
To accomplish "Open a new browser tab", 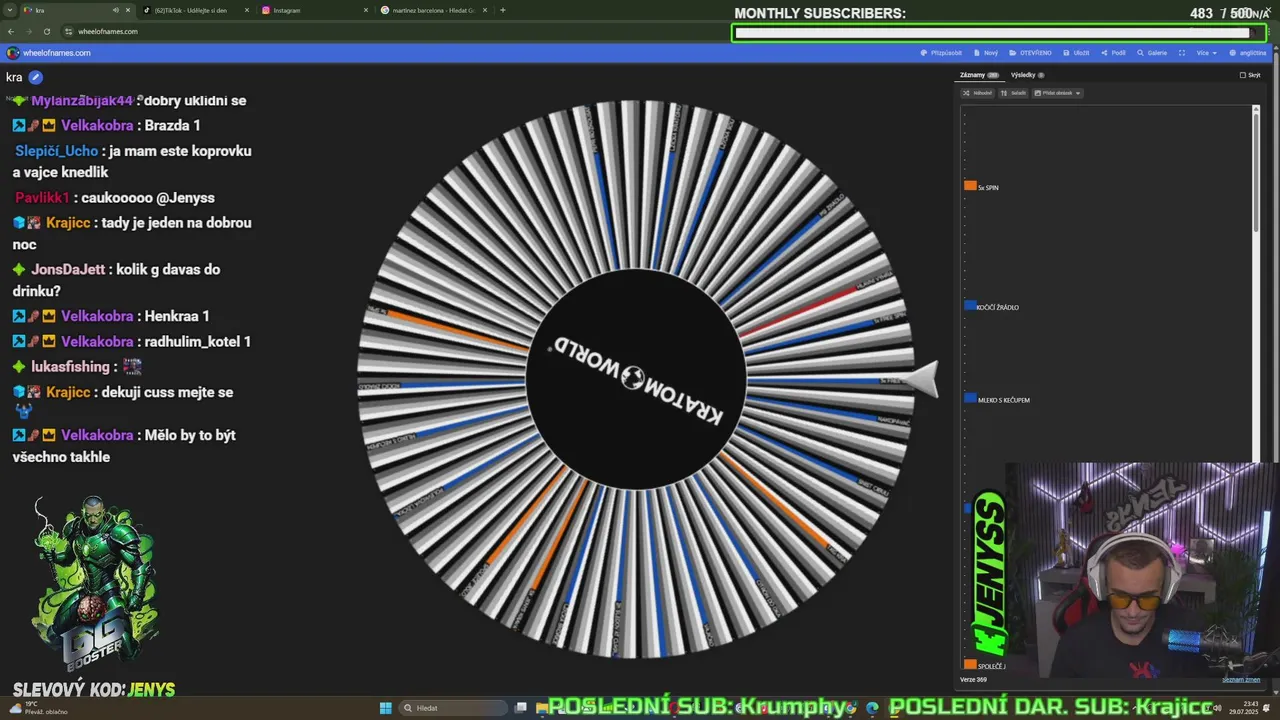I will (x=502, y=10).
